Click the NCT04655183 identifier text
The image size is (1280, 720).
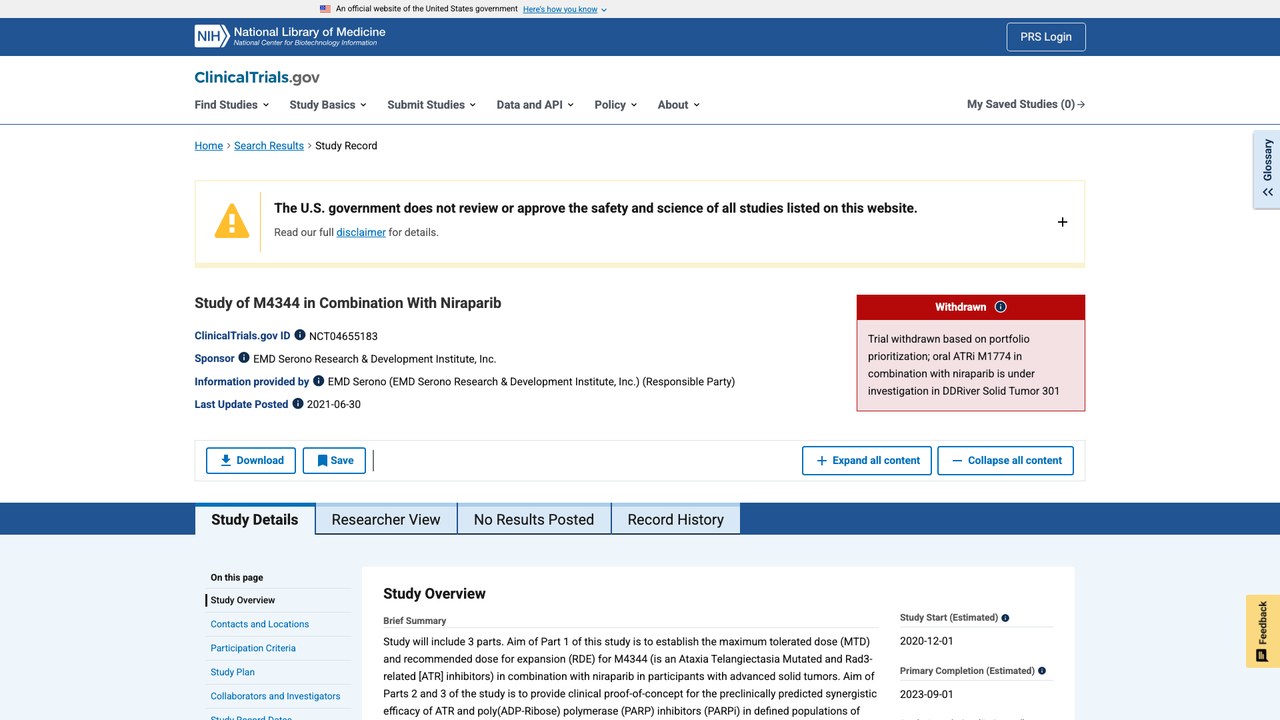343,336
